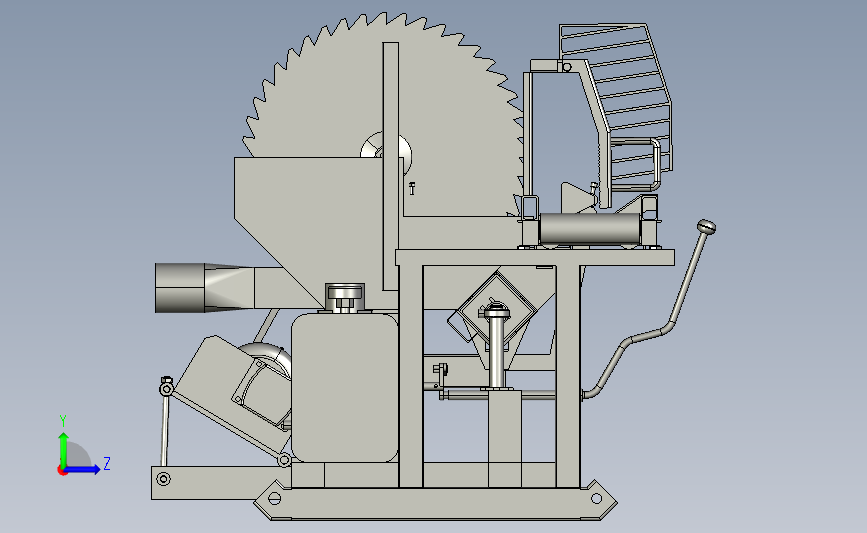867x533 pixels.
Task: Click the round knob atop the lever
Action: click(x=706, y=227)
